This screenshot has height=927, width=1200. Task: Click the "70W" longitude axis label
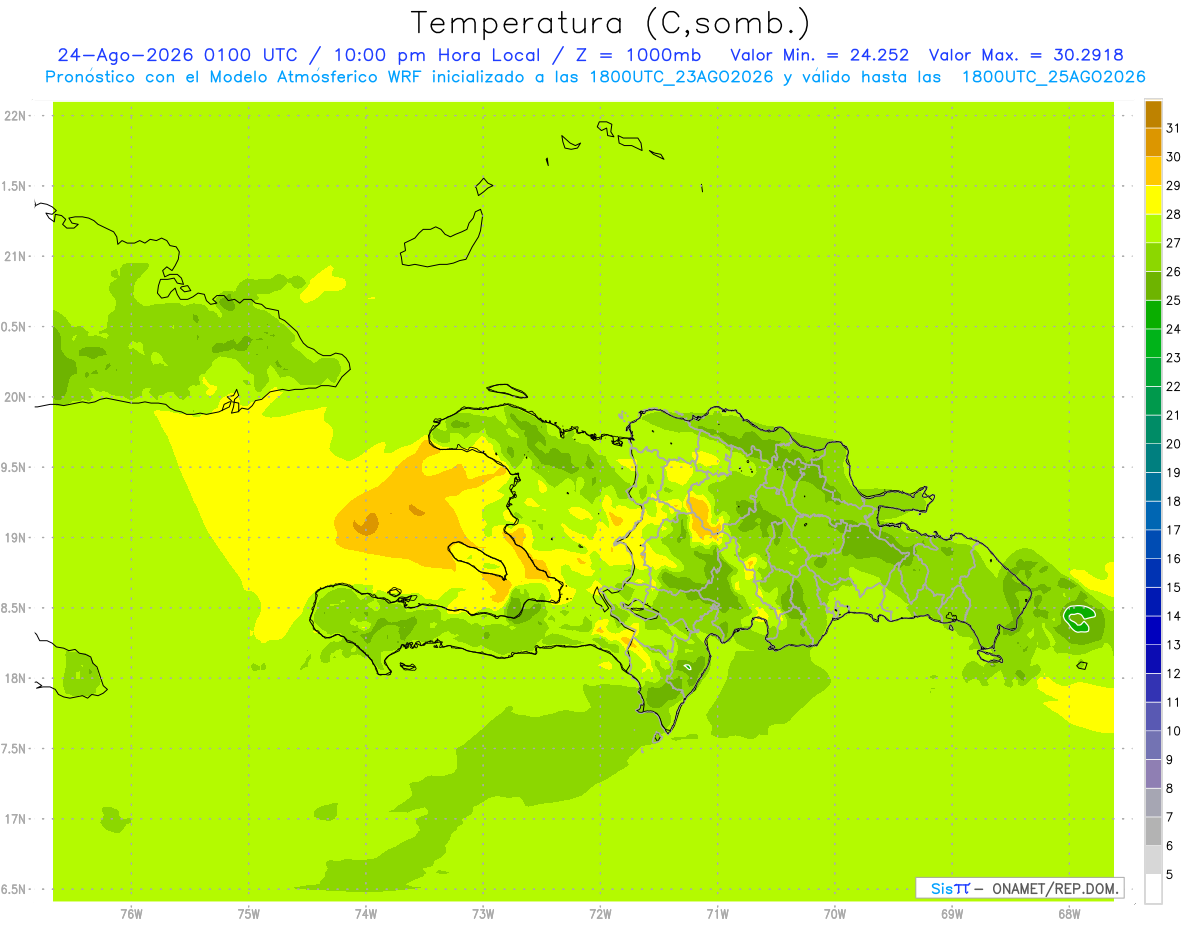(835, 914)
